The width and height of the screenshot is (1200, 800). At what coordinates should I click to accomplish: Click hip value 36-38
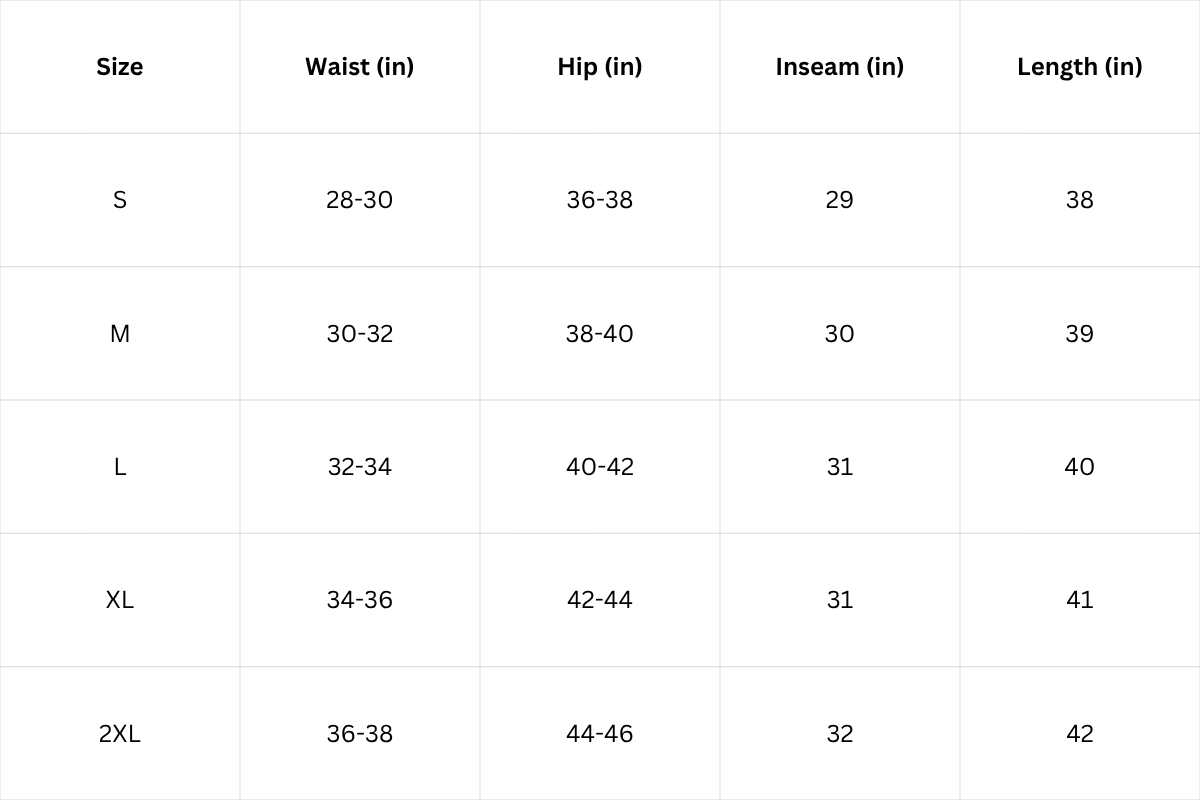[599, 200]
